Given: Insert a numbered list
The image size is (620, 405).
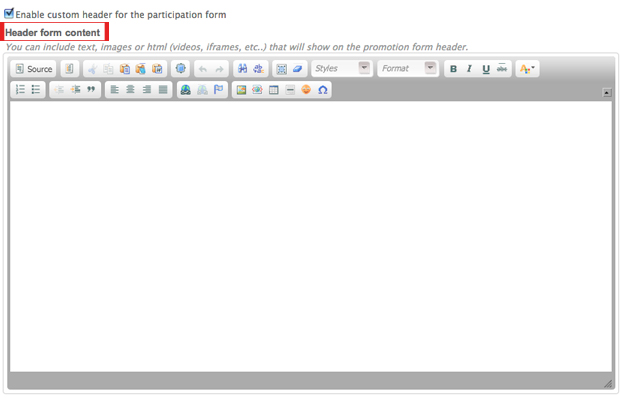Looking at the screenshot, I should coord(20,90).
